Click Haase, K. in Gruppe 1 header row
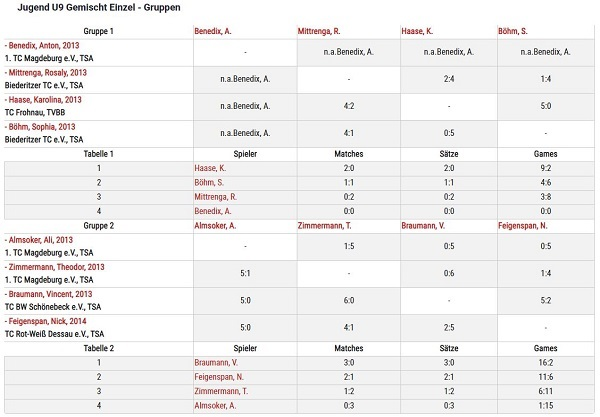 click(417, 31)
